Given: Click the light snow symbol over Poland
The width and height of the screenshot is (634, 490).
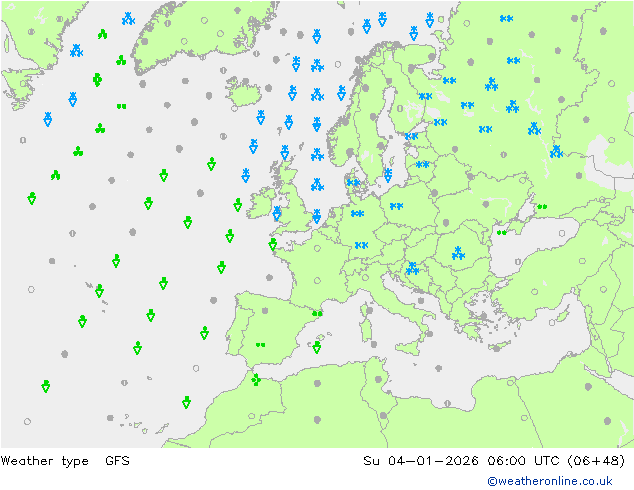Looking at the screenshot, I should click(x=396, y=206).
